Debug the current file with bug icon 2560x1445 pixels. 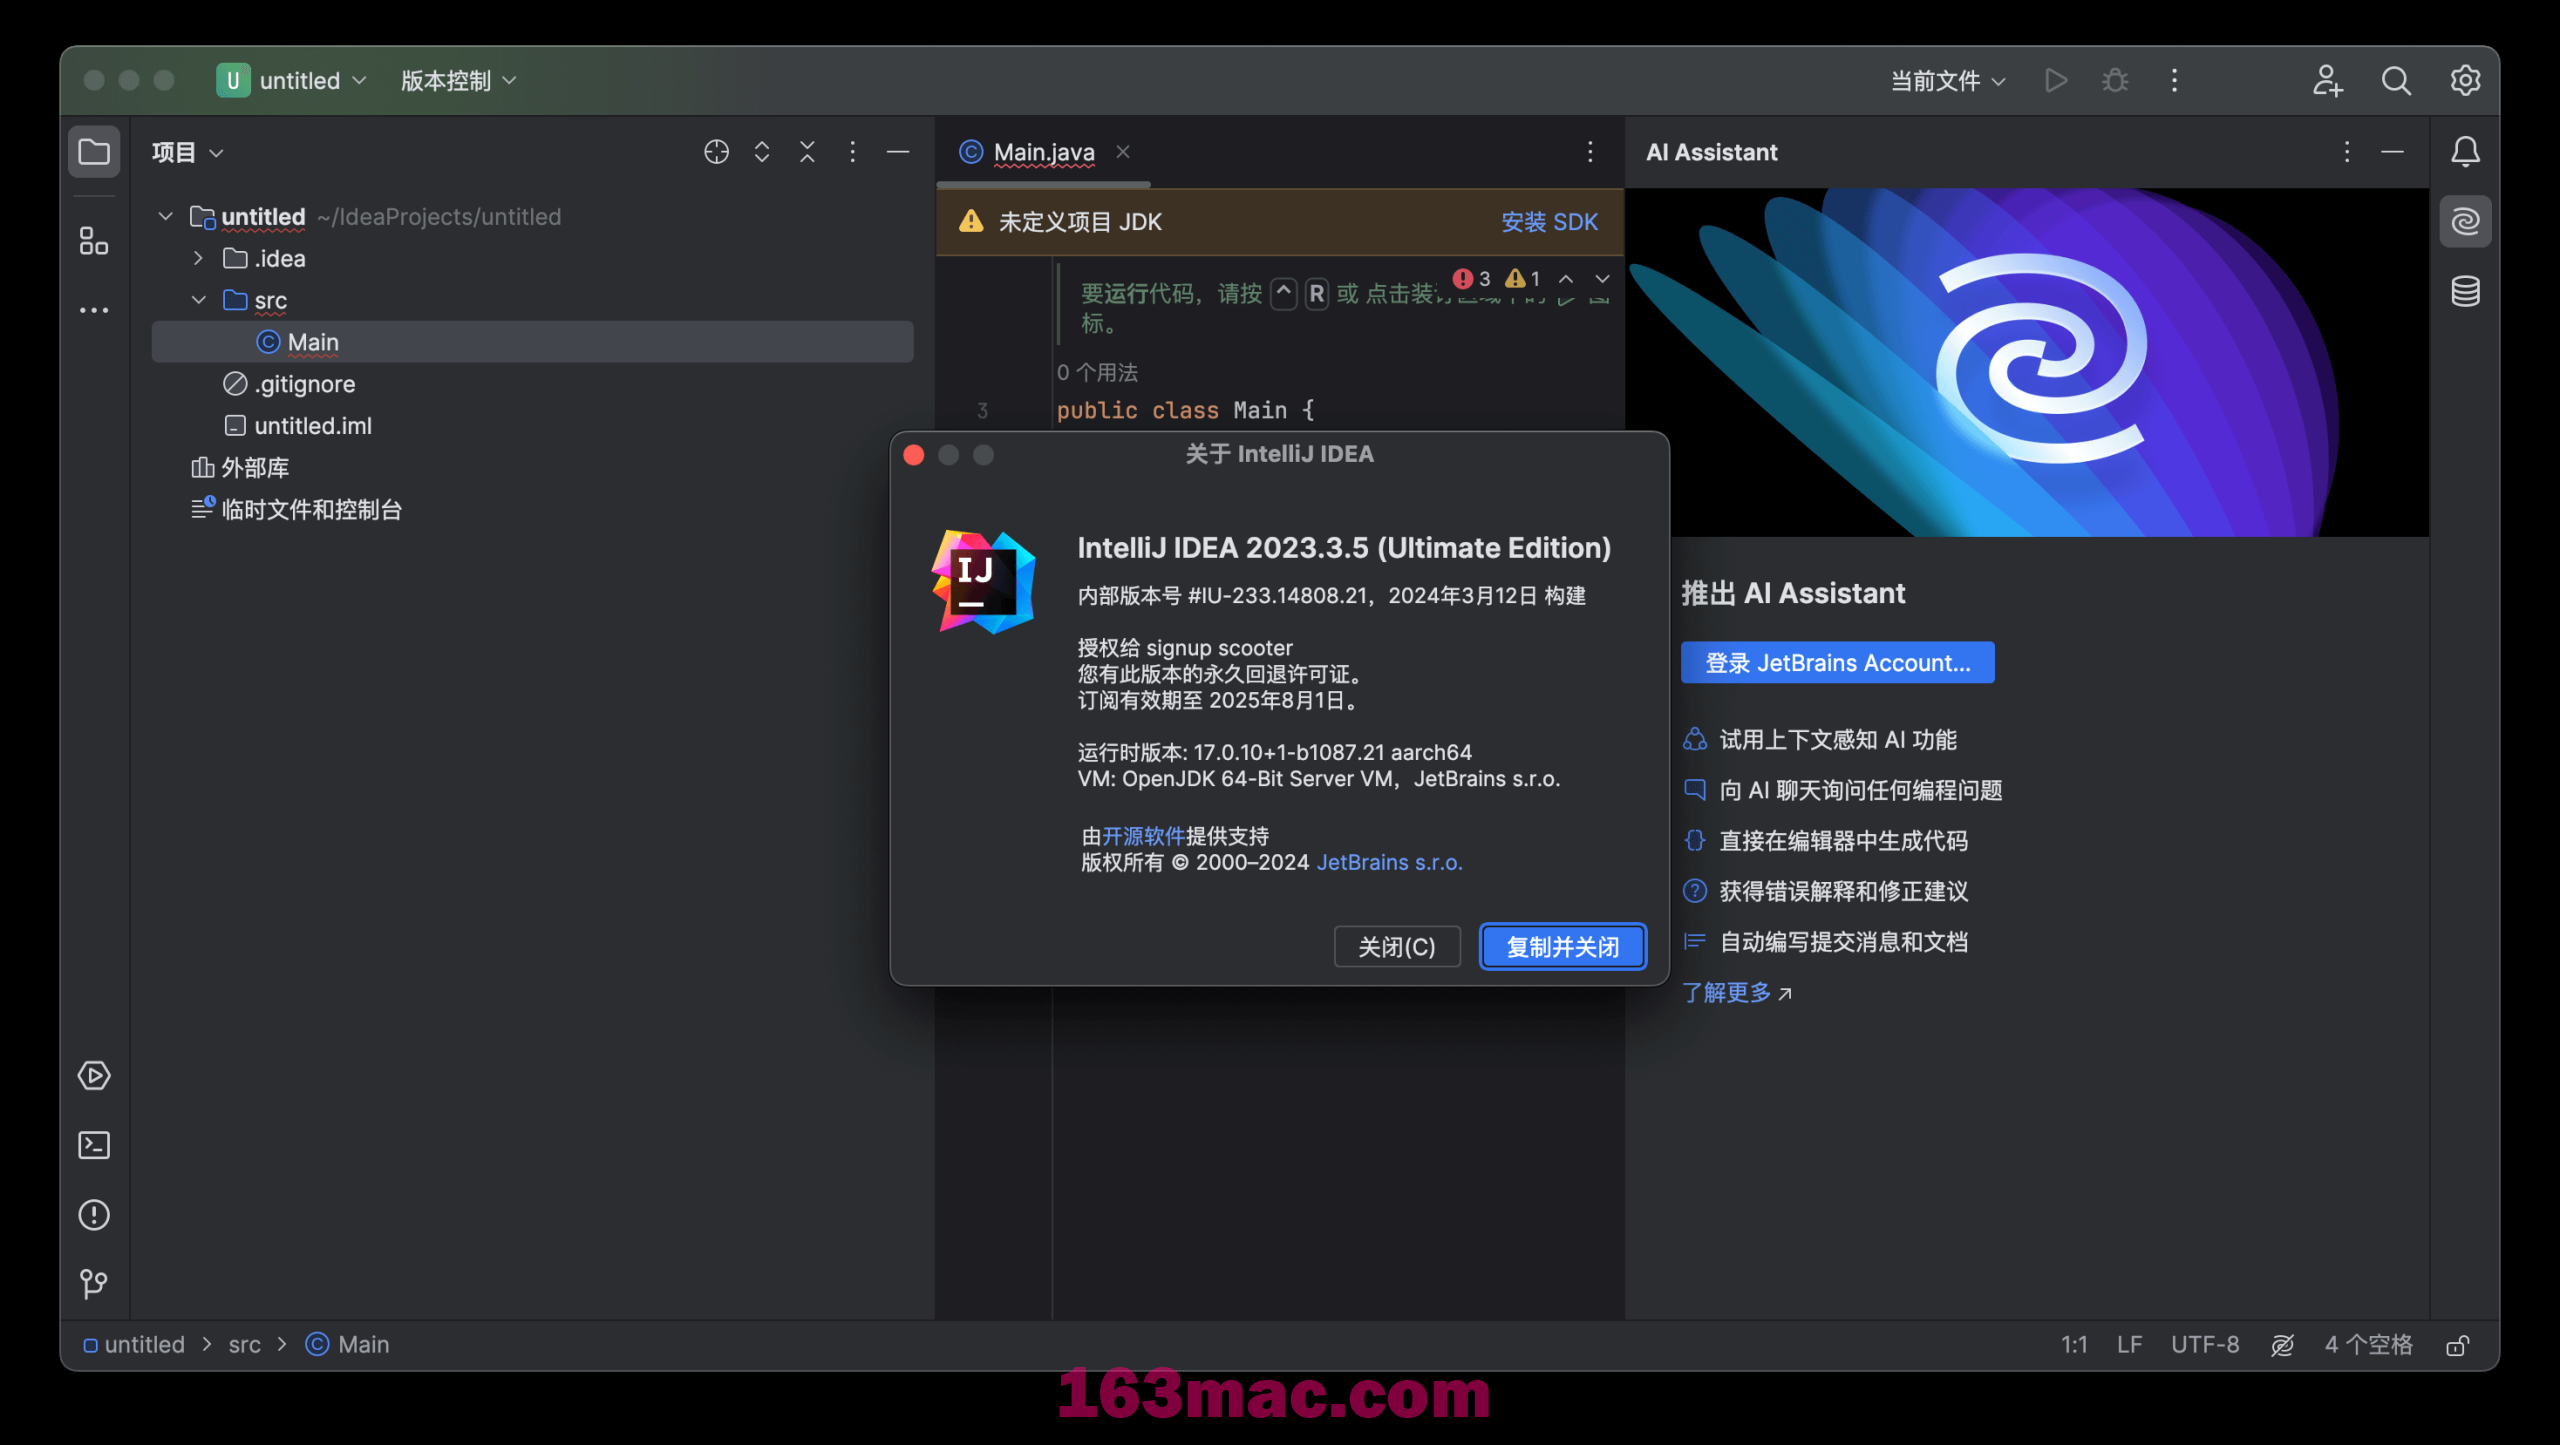pyautogui.click(x=2115, y=81)
